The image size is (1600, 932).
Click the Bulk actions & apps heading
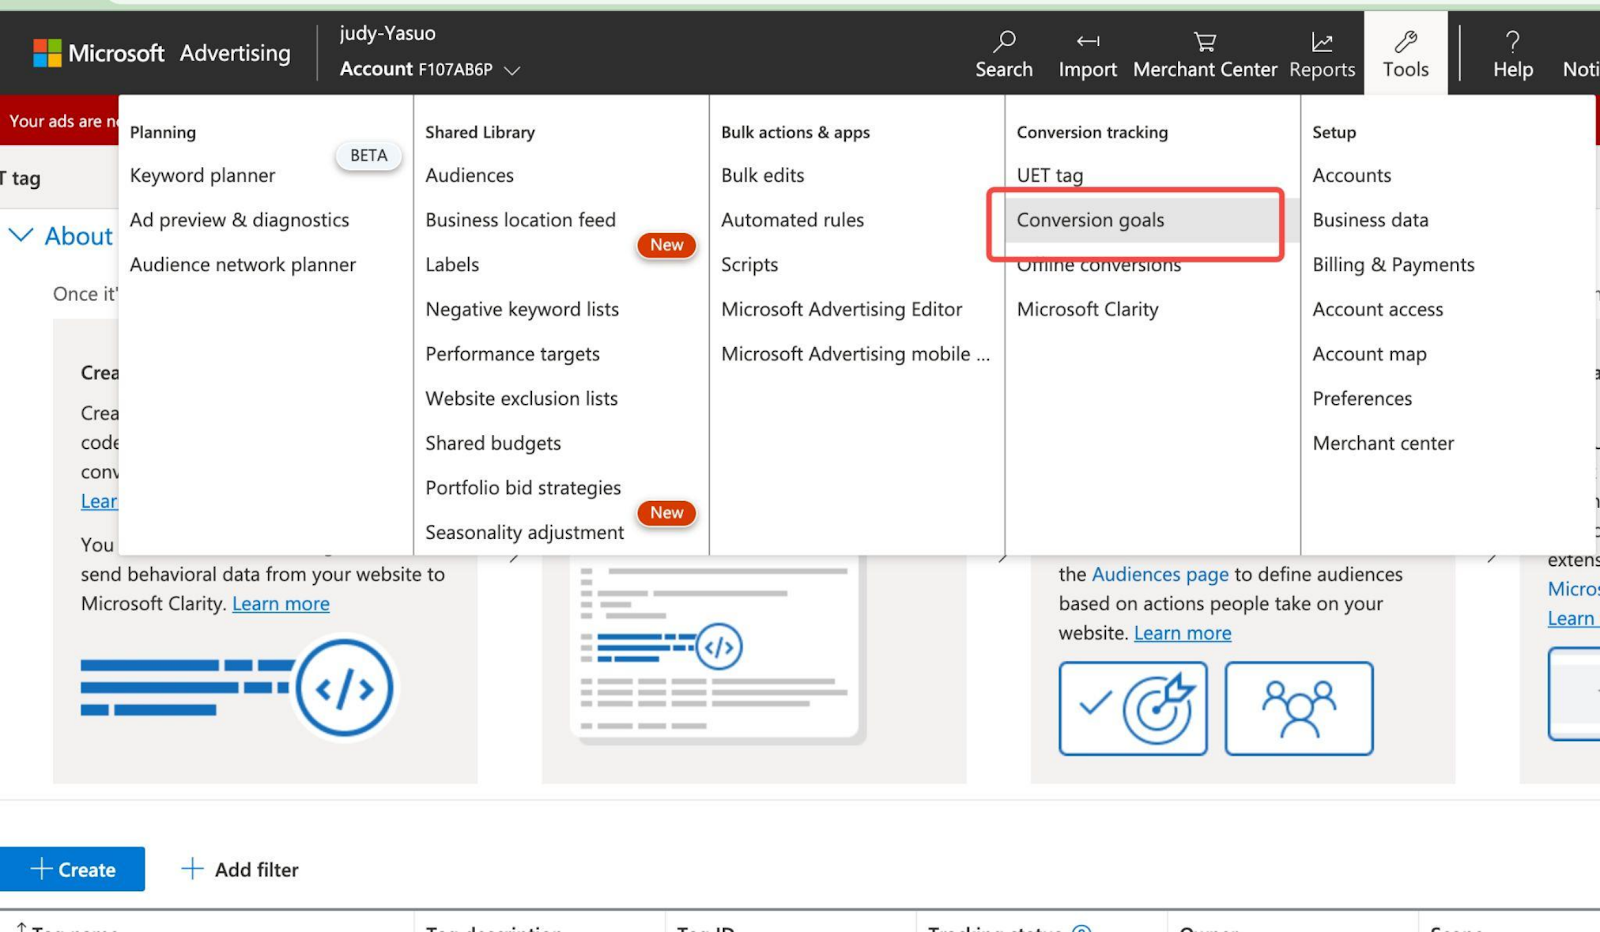[x=795, y=132]
